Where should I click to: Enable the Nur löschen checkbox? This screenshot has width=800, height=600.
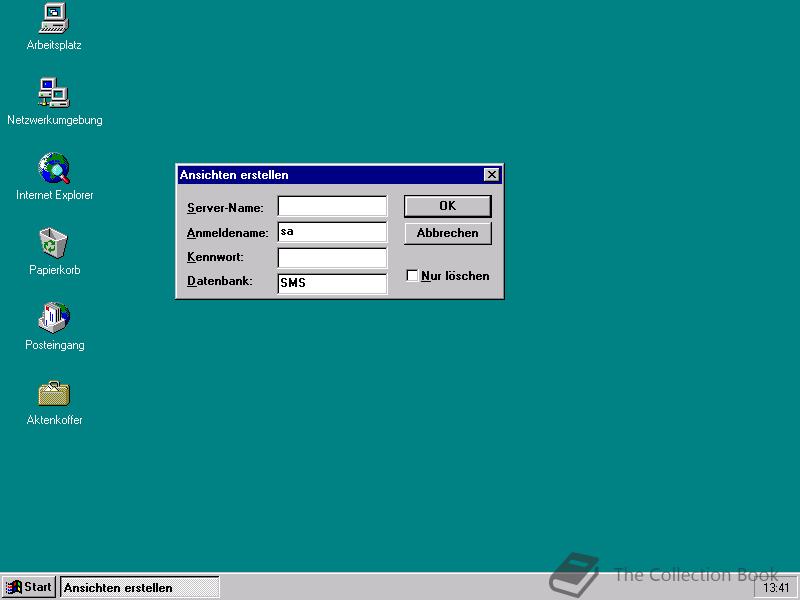click(412, 276)
